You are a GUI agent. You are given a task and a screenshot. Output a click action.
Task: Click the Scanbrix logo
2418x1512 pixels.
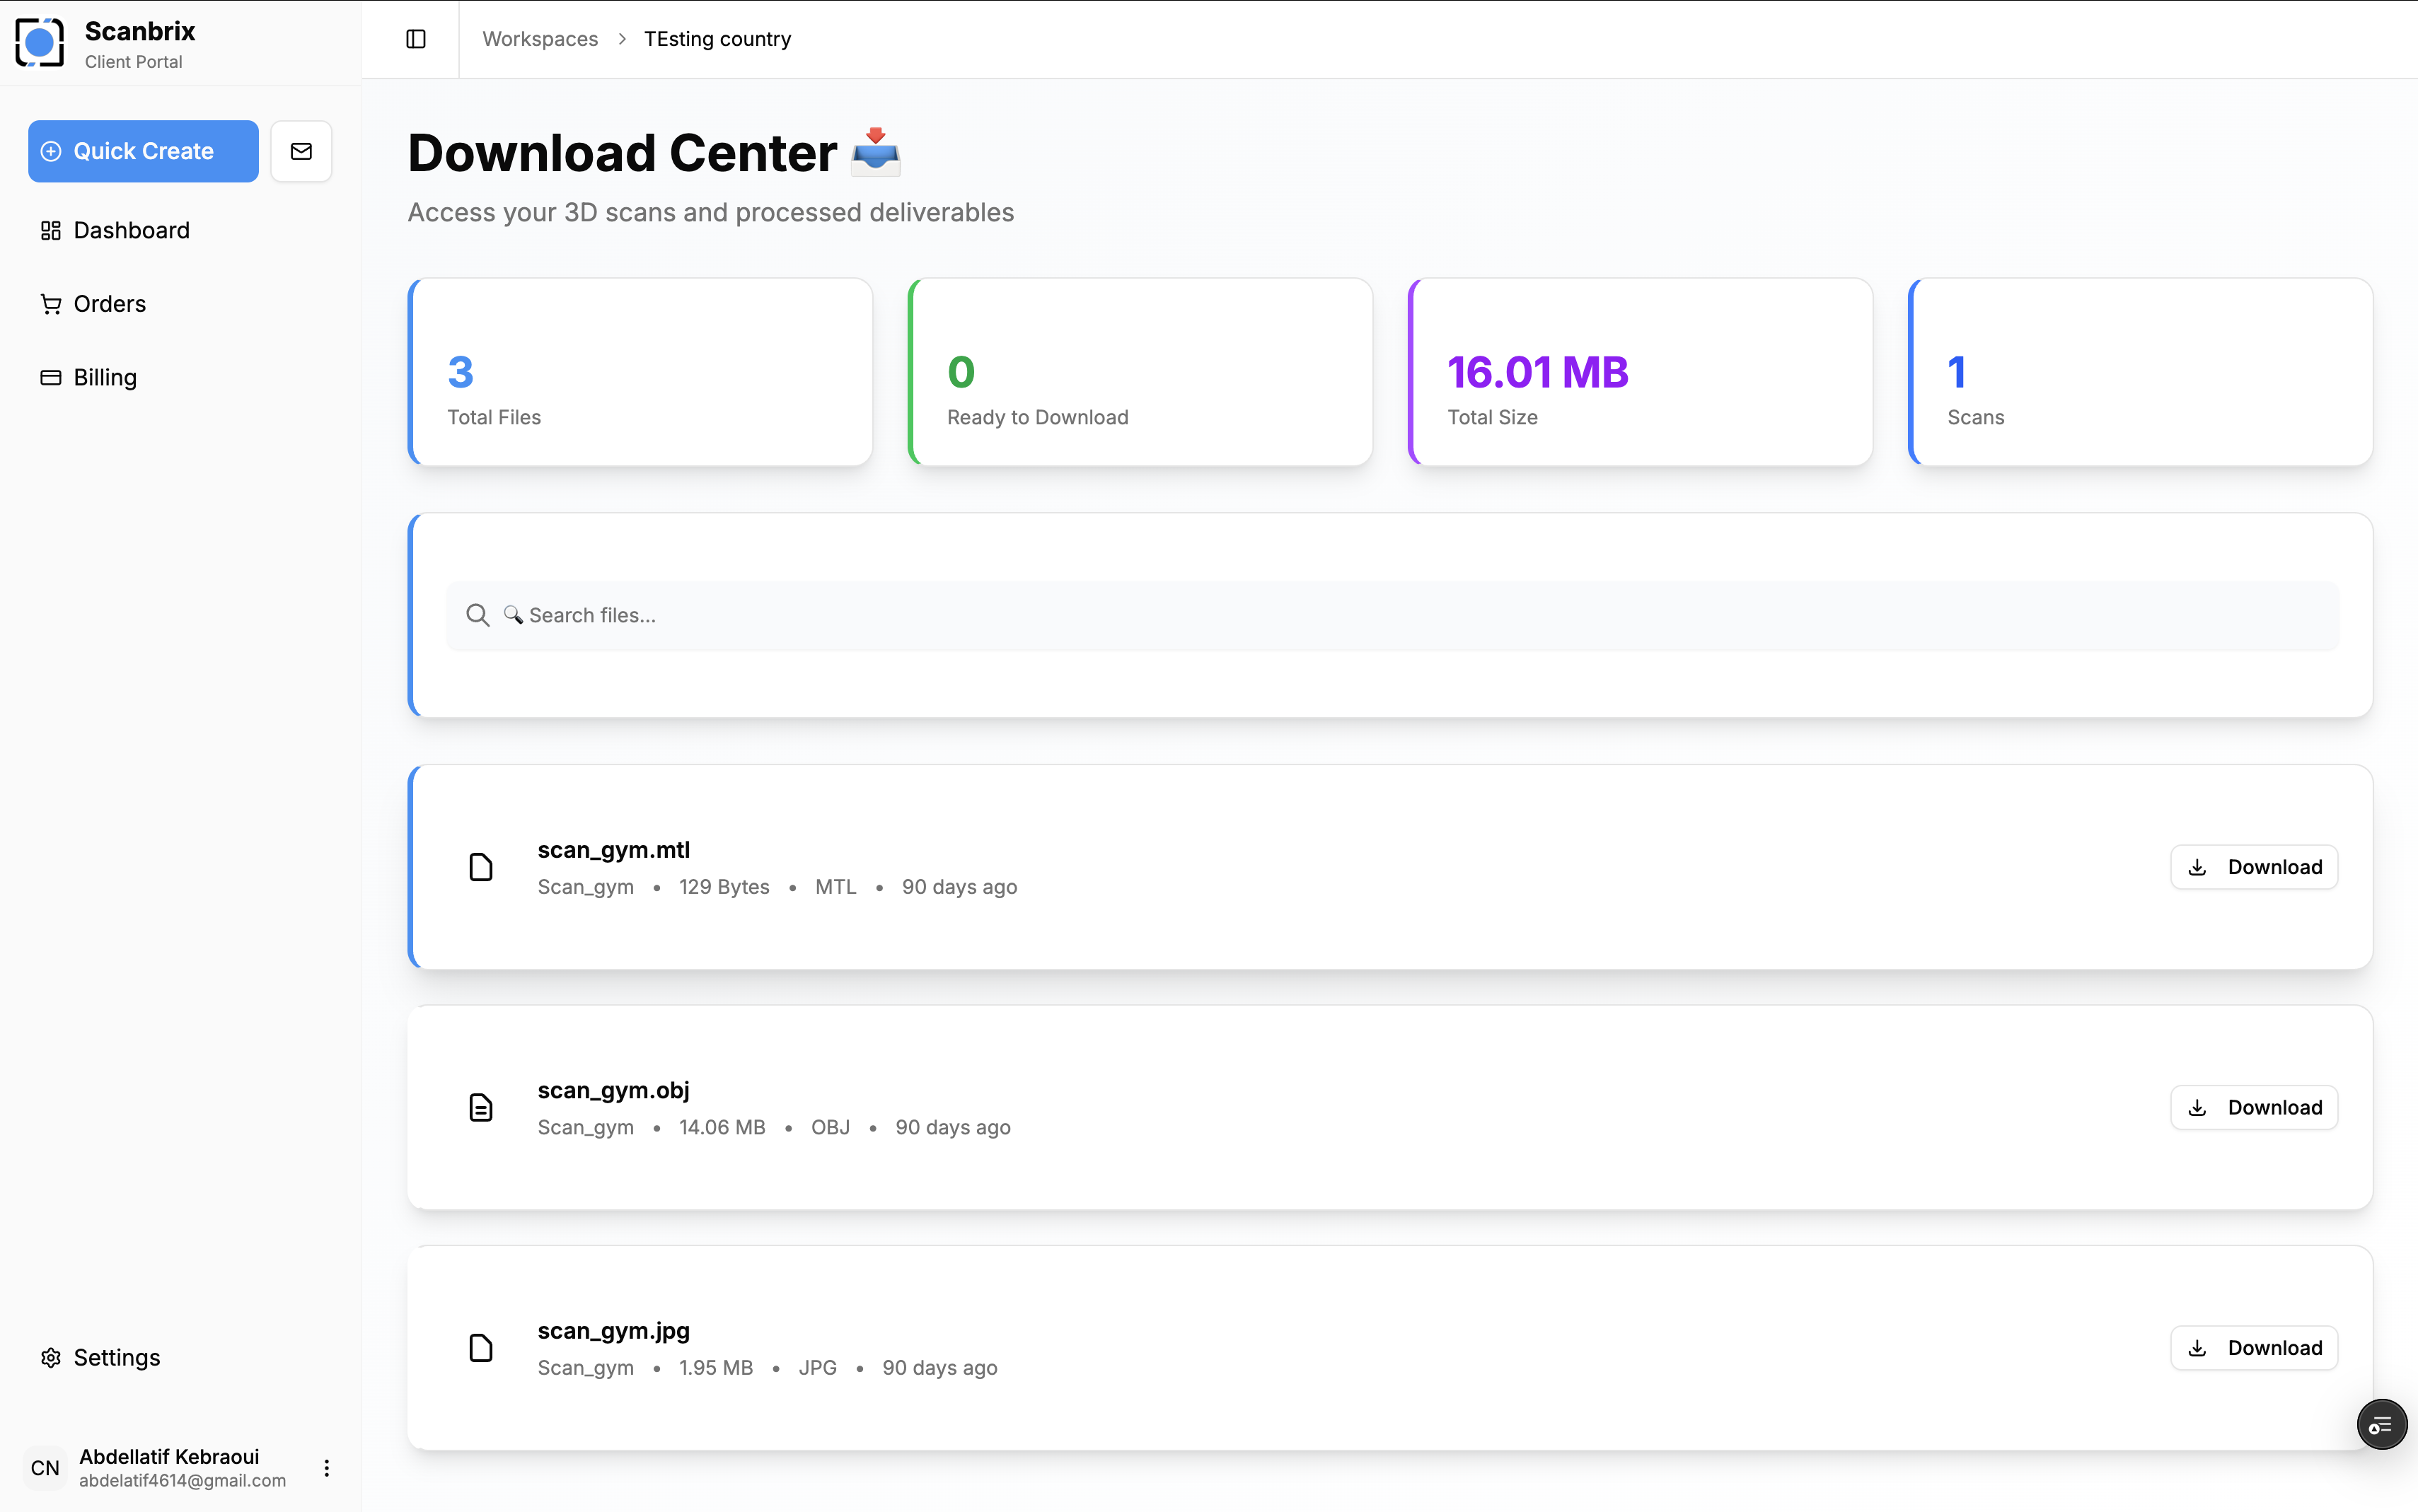(x=39, y=42)
